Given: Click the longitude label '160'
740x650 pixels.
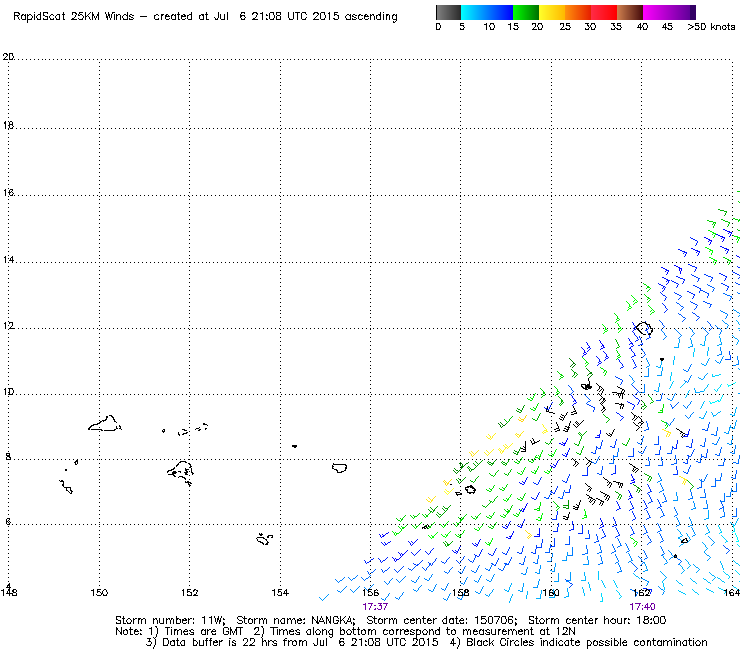Looking at the screenshot, I should (x=551, y=592).
